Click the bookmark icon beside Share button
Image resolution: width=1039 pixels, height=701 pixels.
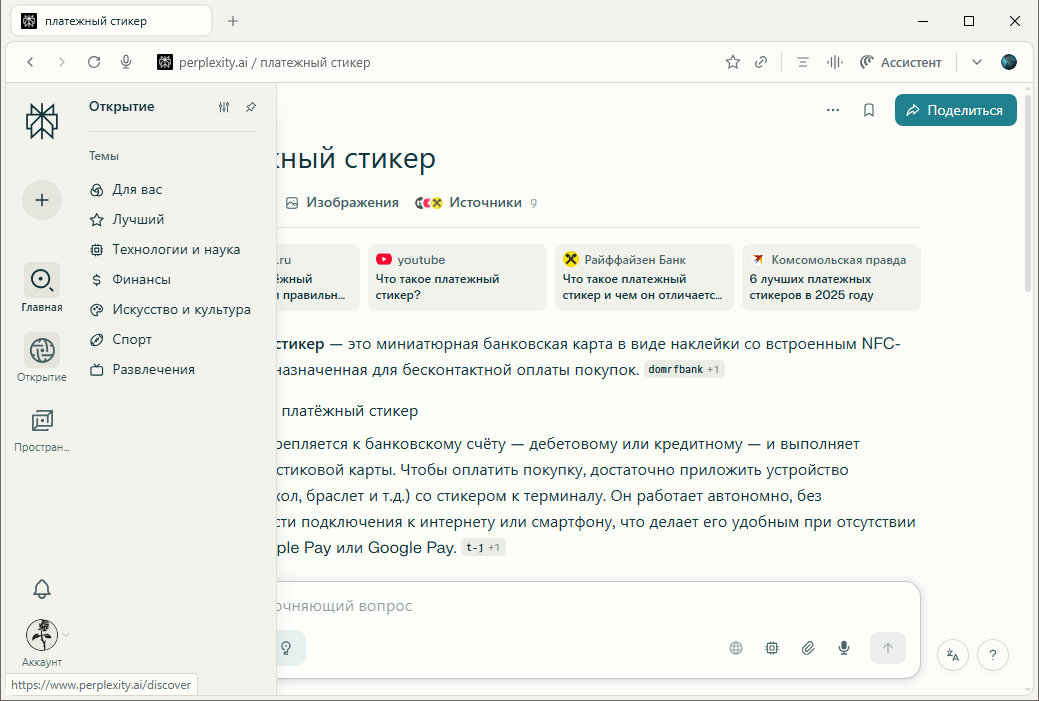point(869,110)
